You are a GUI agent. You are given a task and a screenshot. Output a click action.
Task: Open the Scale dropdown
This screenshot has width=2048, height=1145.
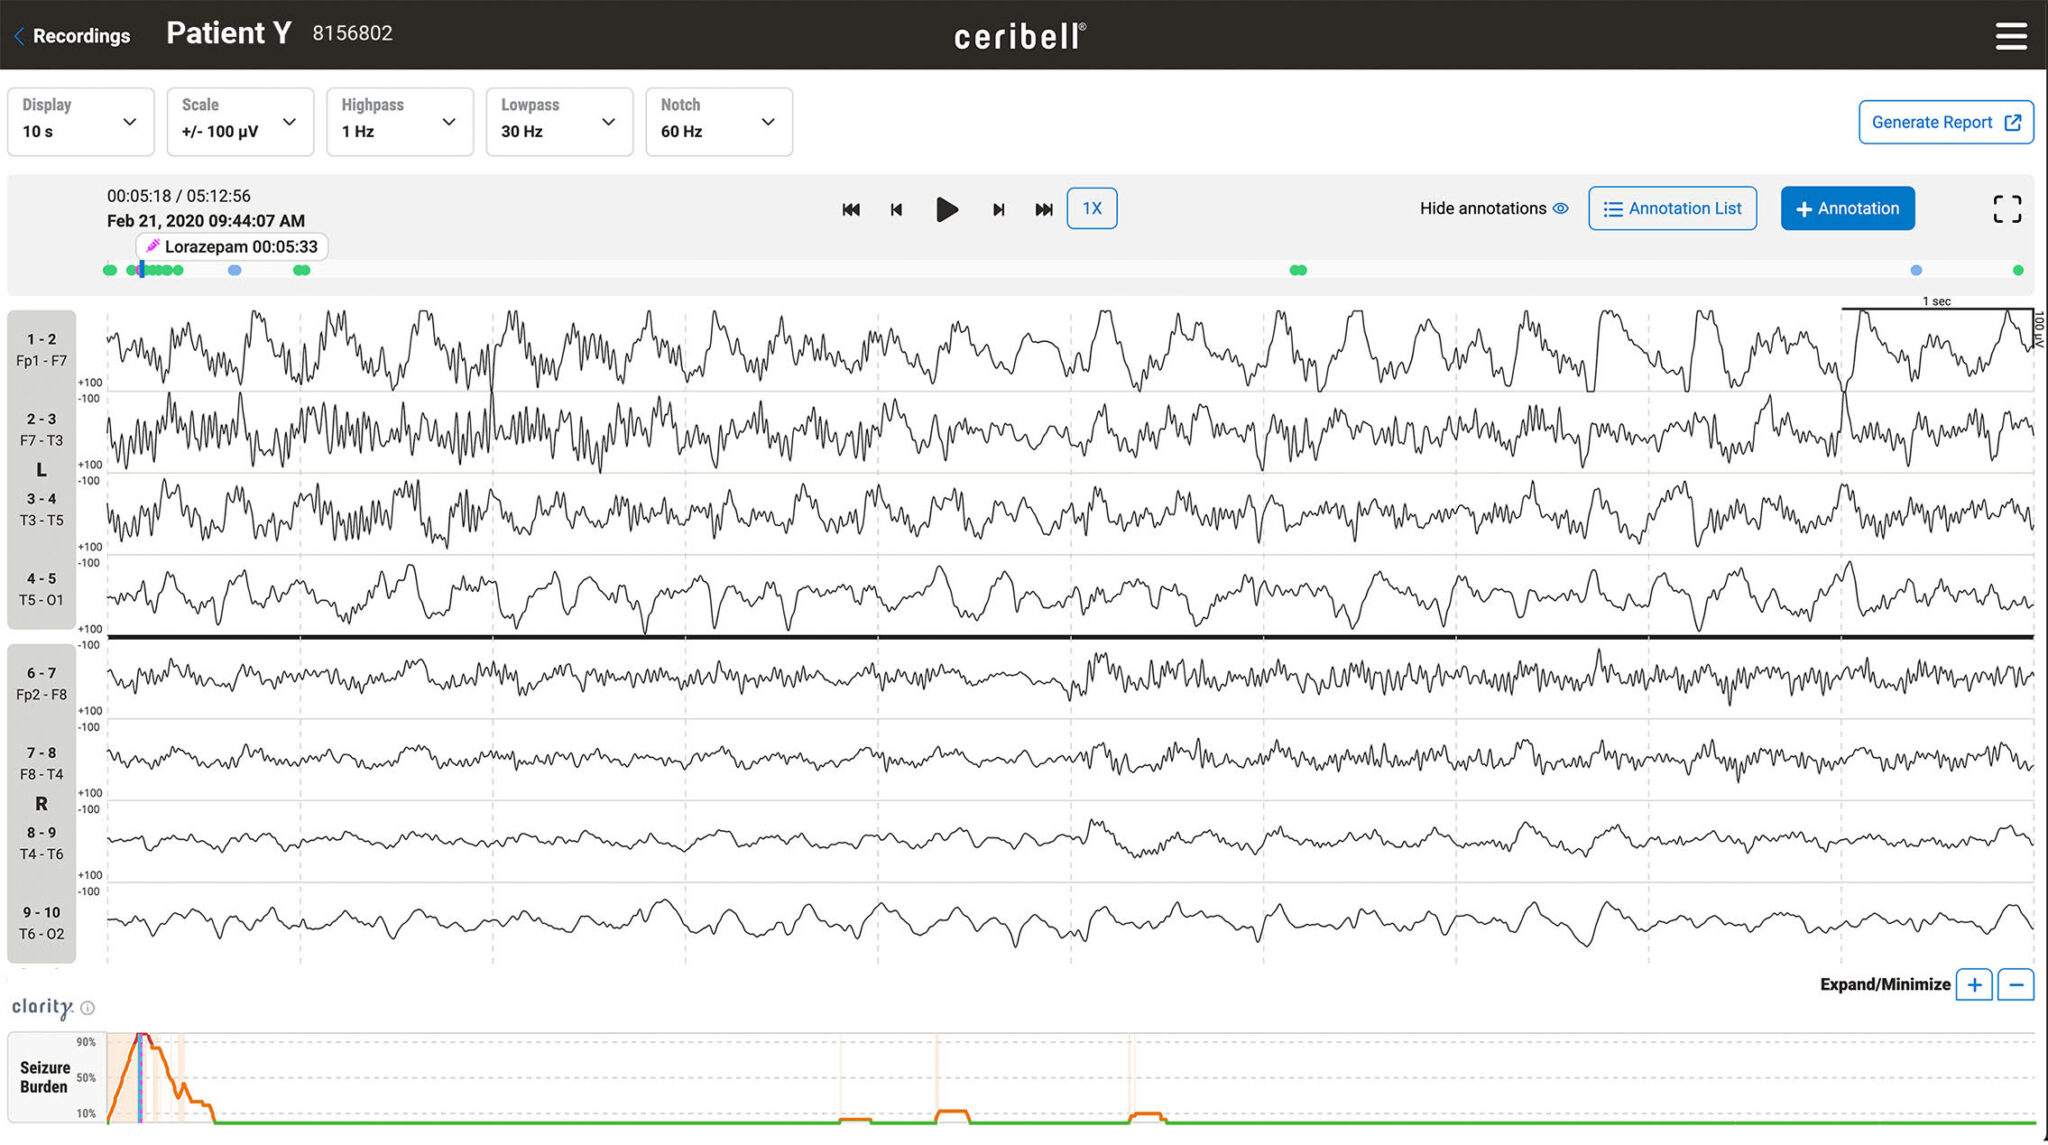240,122
